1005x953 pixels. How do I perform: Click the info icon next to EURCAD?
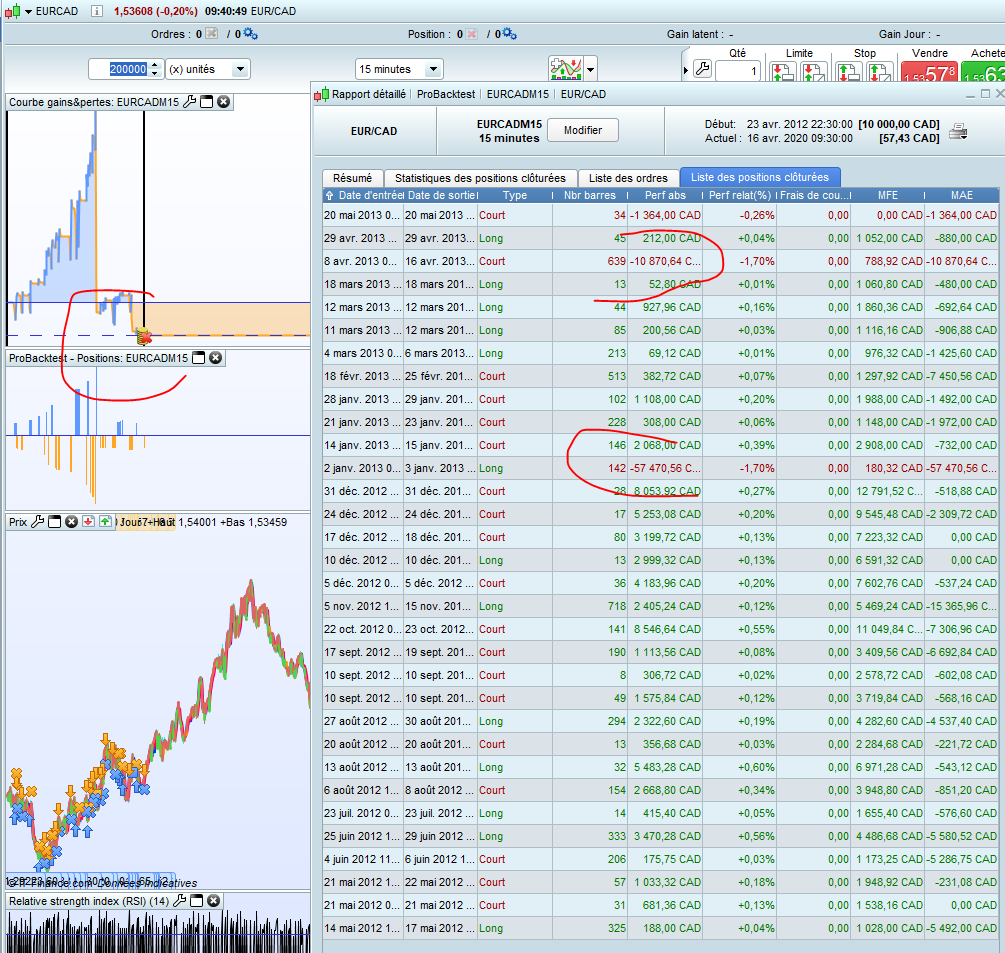point(96,11)
